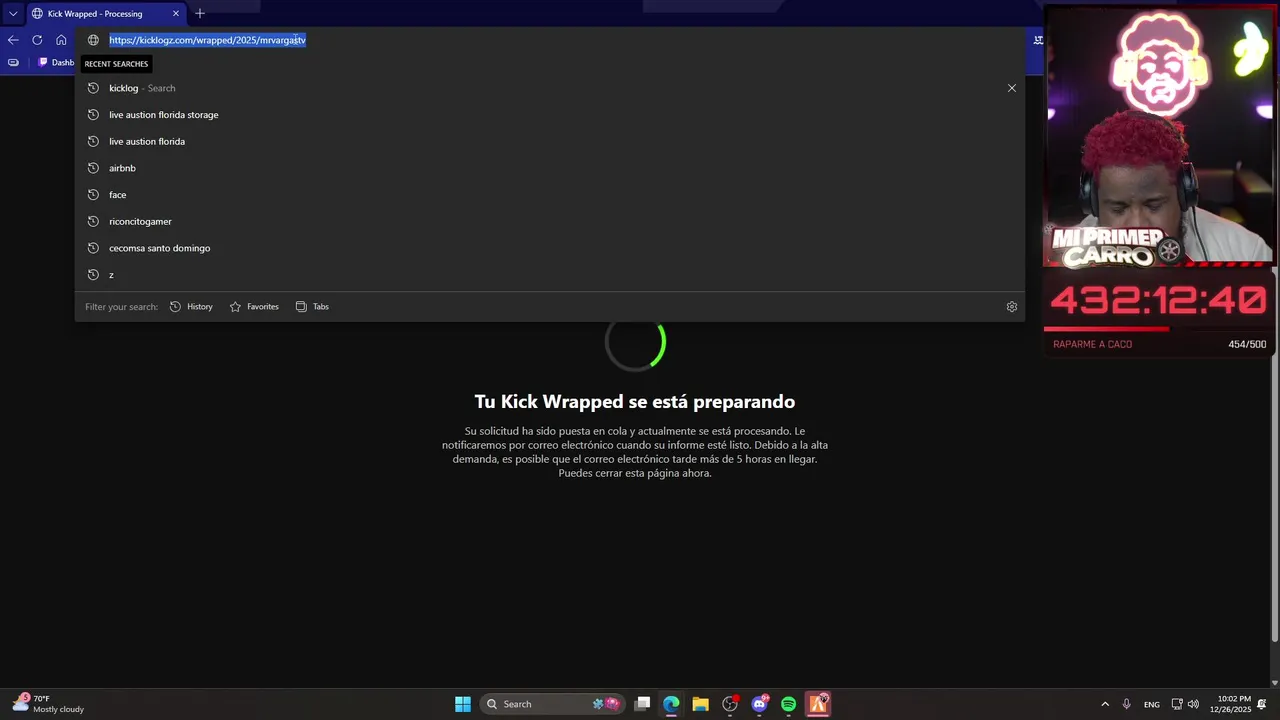Filter search suggestions by Tabs
Image resolution: width=1280 pixels, height=720 pixels.
coord(312,307)
